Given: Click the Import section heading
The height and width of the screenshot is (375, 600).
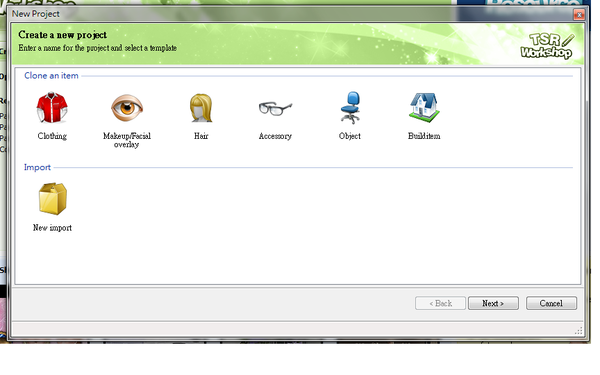Looking at the screenshot, I should pyautogui.click(x=37, y=167).
